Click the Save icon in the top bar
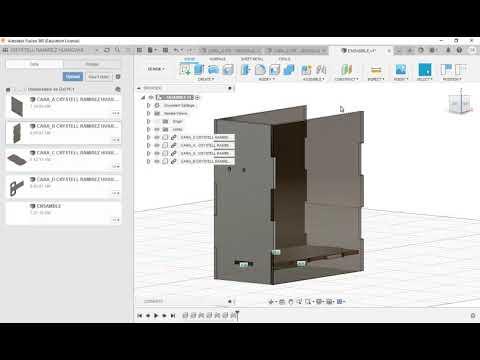This screenshot has height=360, width=480. click(165, 50)
